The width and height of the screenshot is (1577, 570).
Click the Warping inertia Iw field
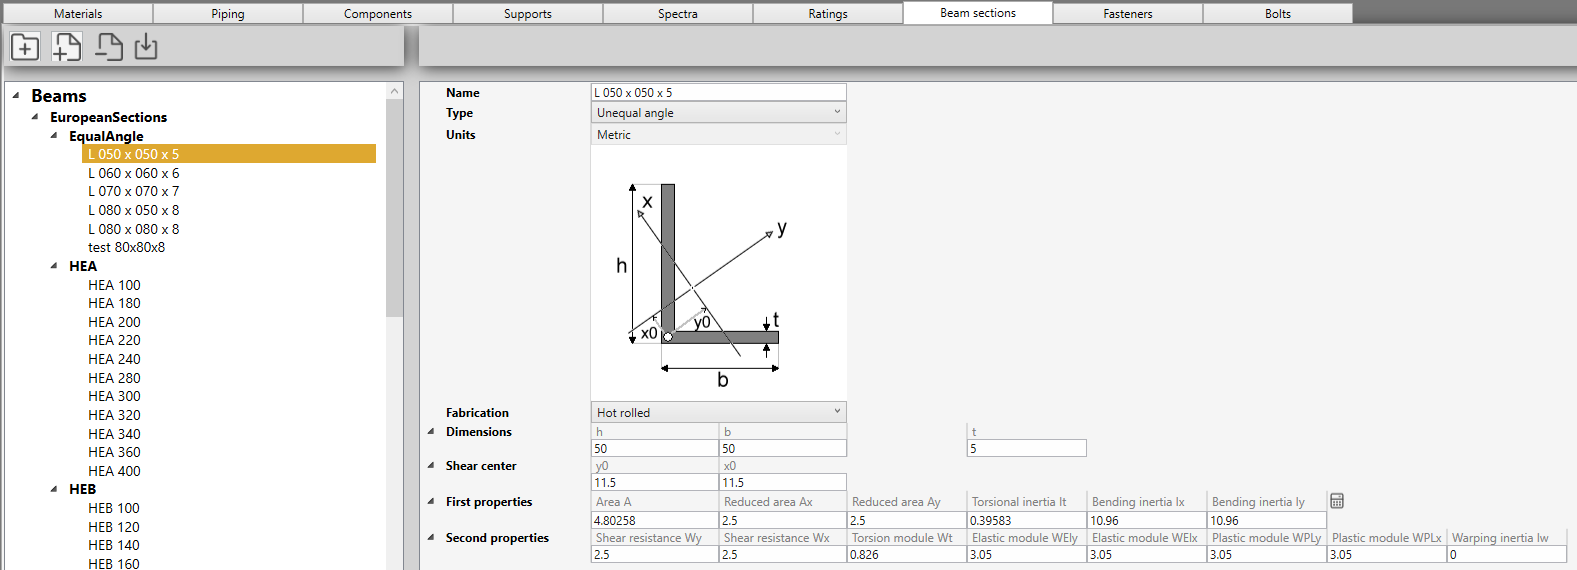[1507, 554]
